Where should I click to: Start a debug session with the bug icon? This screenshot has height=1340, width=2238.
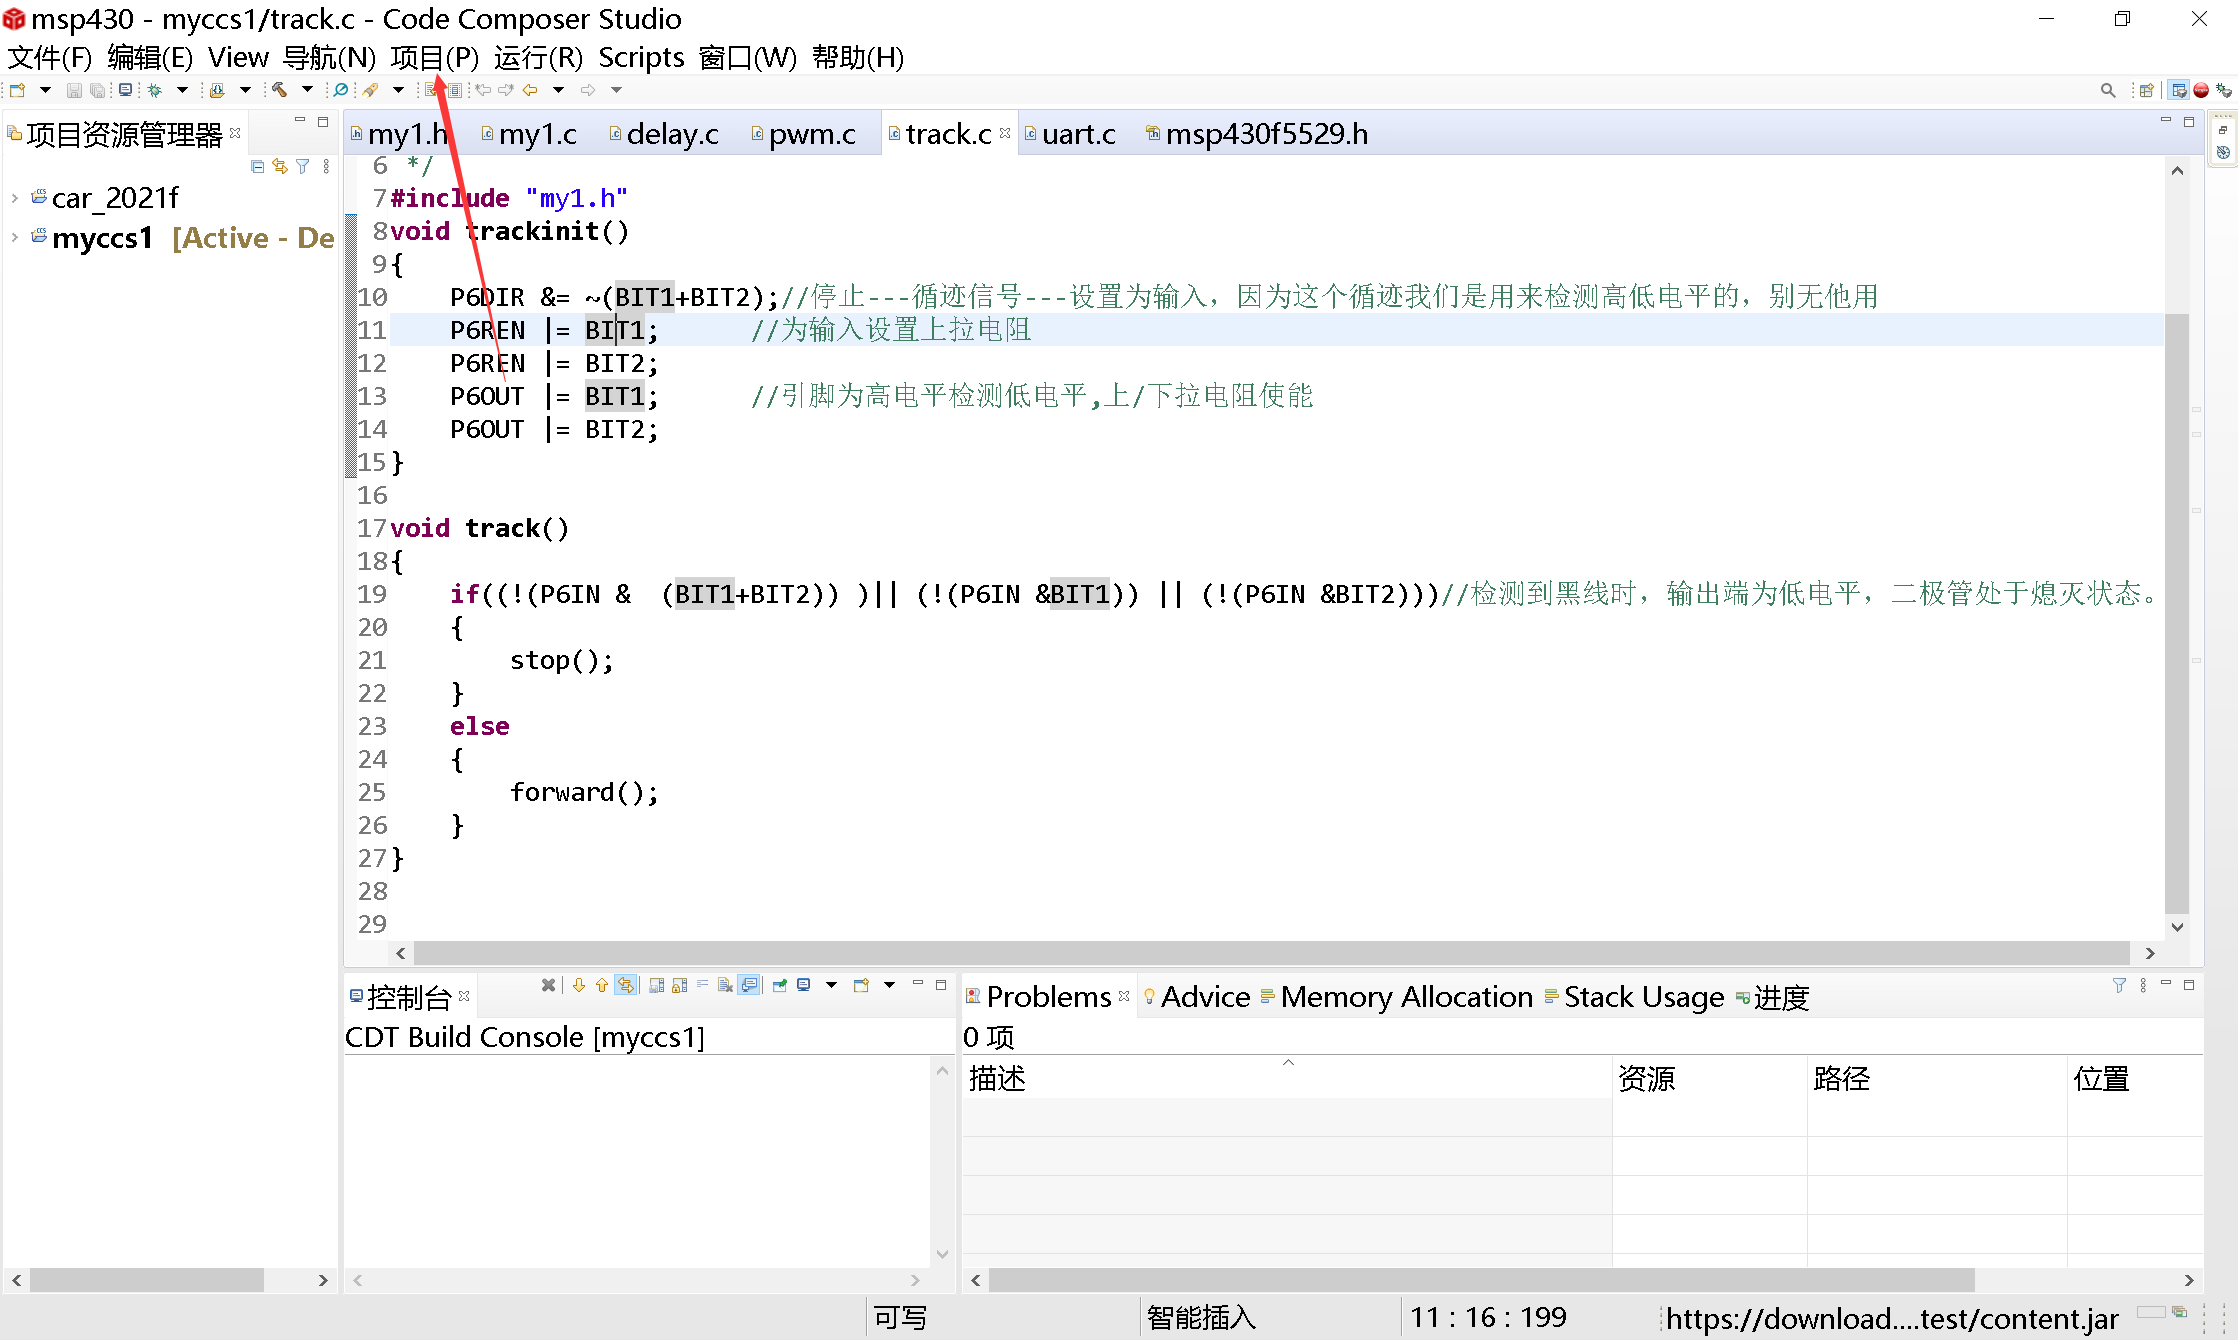tap(153, 89)
